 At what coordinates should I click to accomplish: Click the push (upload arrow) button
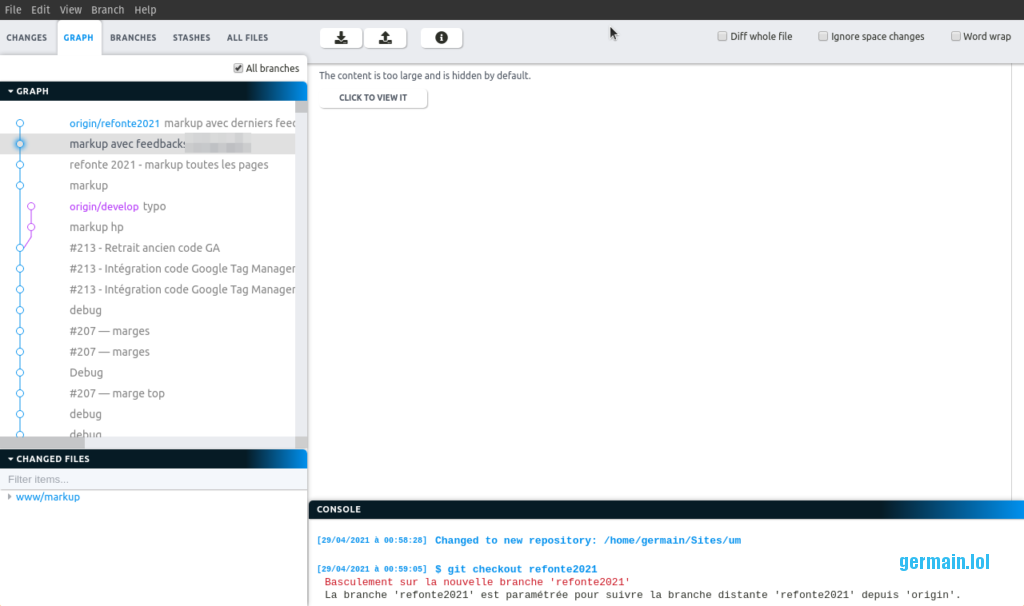(385, 38)
